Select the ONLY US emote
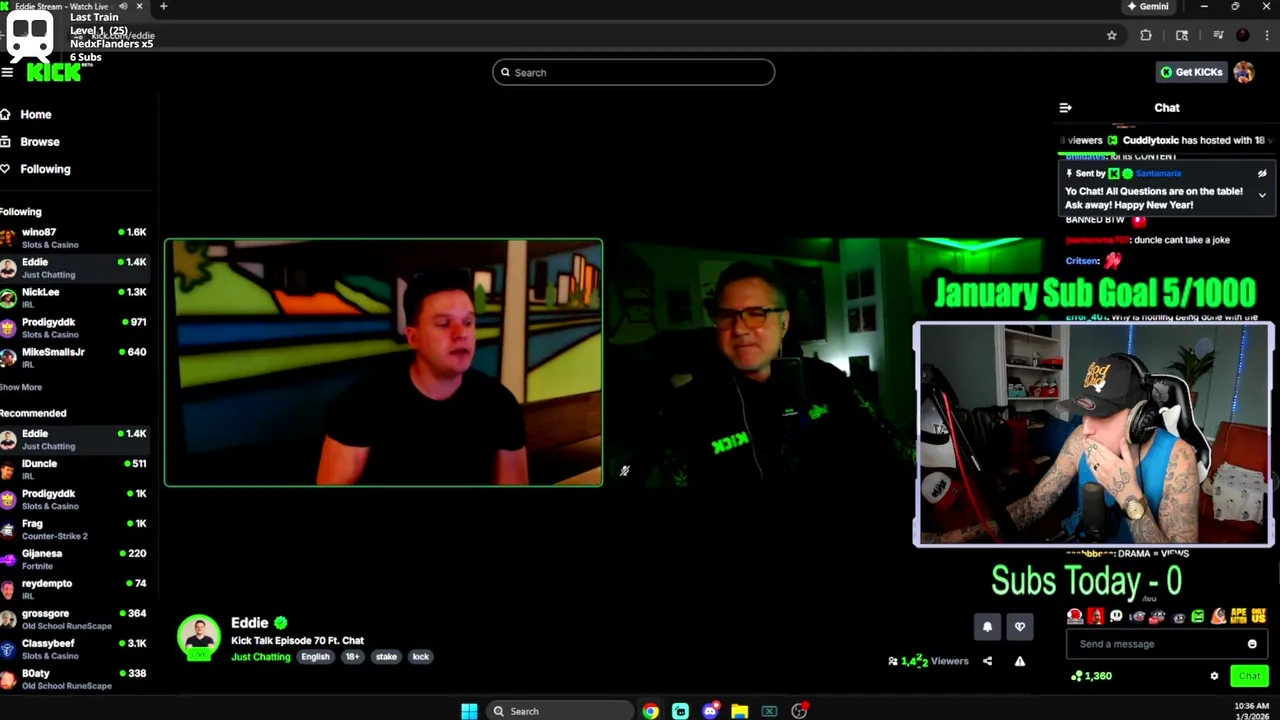The height and width of the screenshot is (720, 1280). click(x=1259, y=616)
